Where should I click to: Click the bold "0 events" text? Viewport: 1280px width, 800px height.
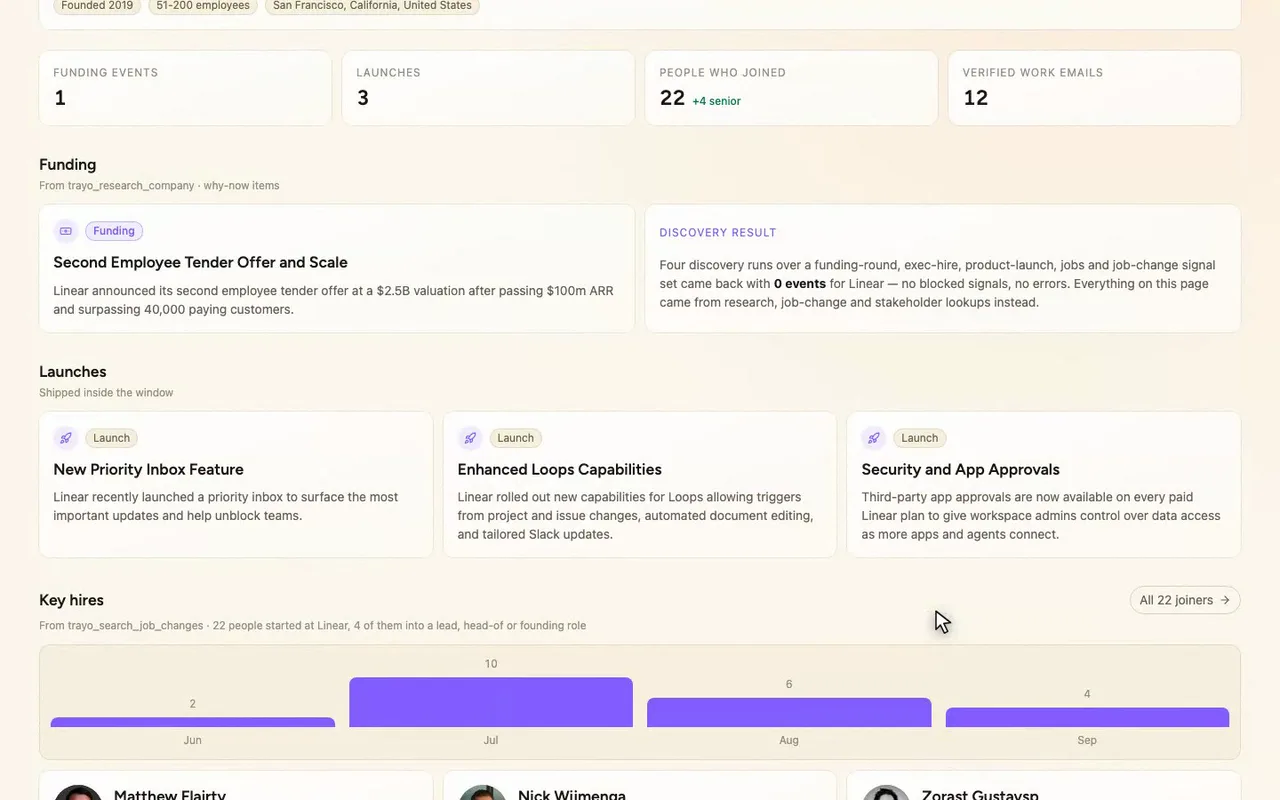(x=800, y=284)
